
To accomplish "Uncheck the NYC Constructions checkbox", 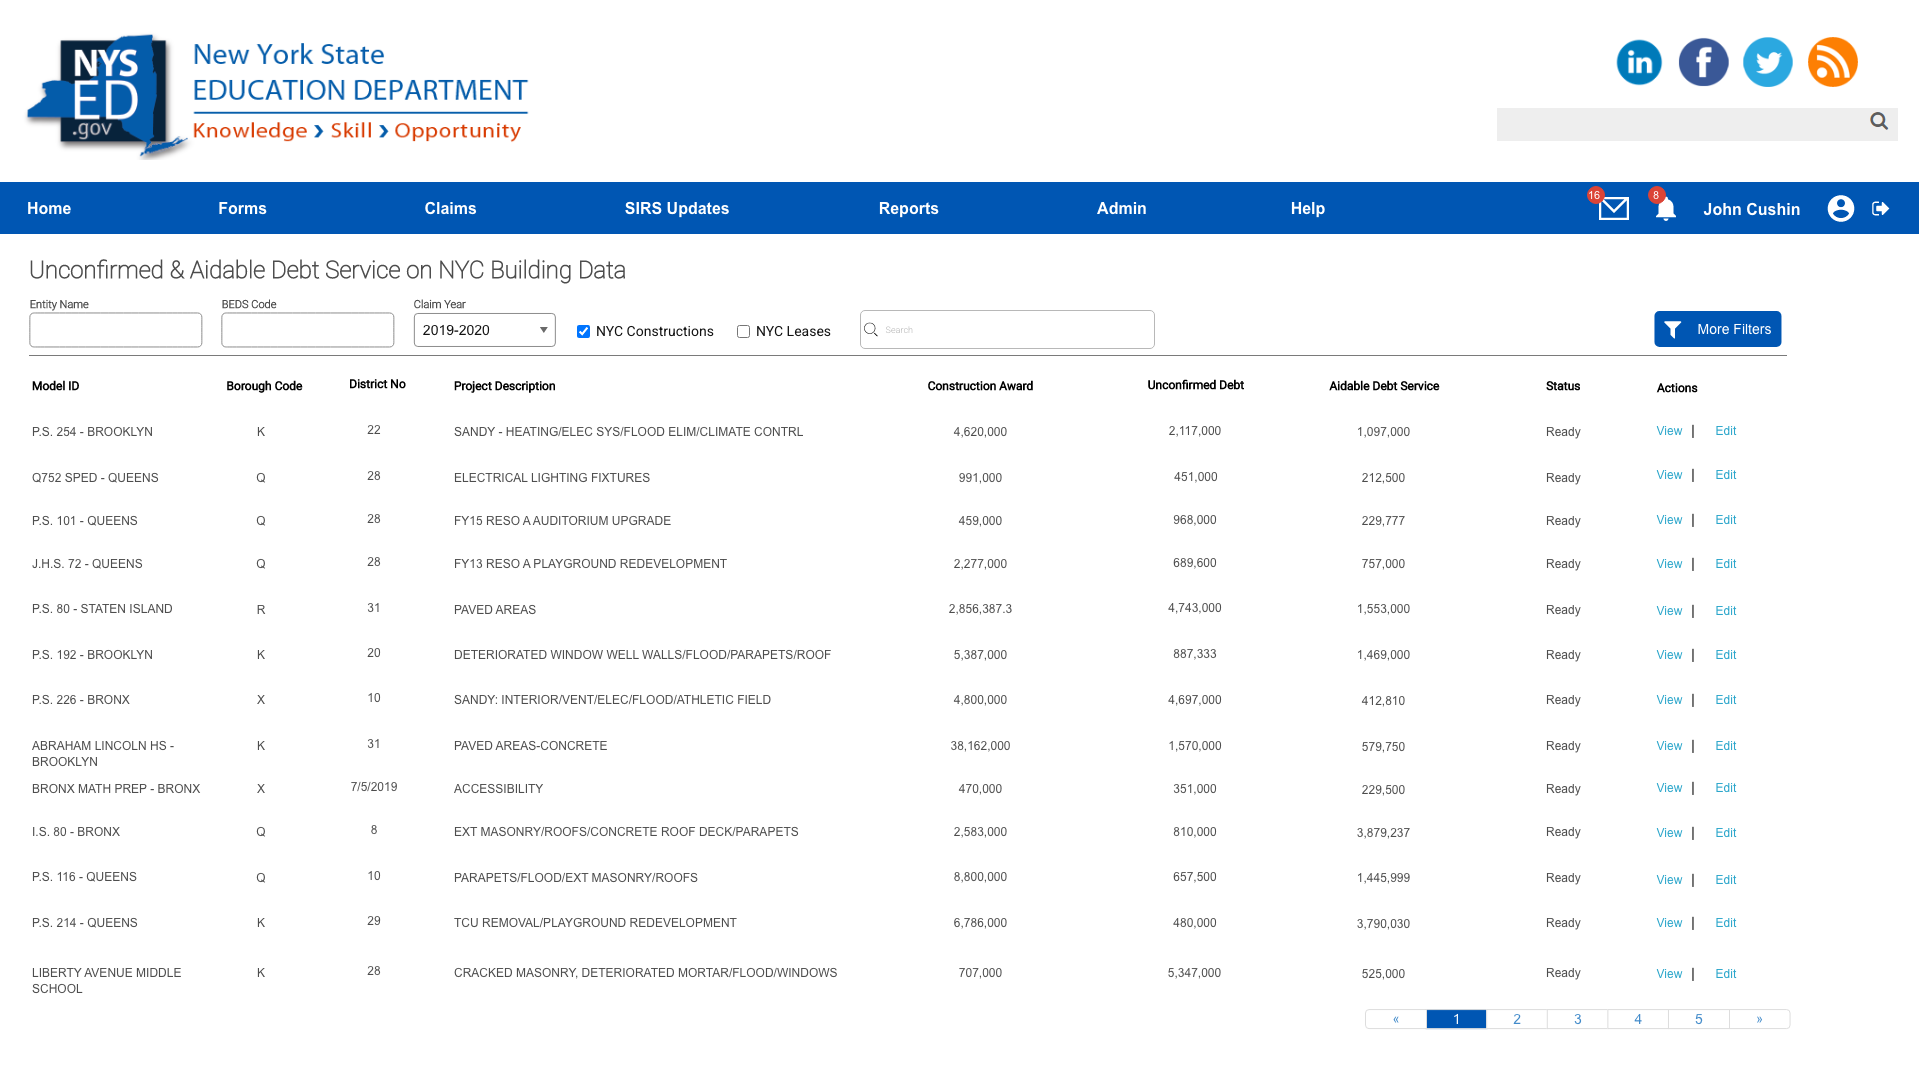I will pos(583,332).
